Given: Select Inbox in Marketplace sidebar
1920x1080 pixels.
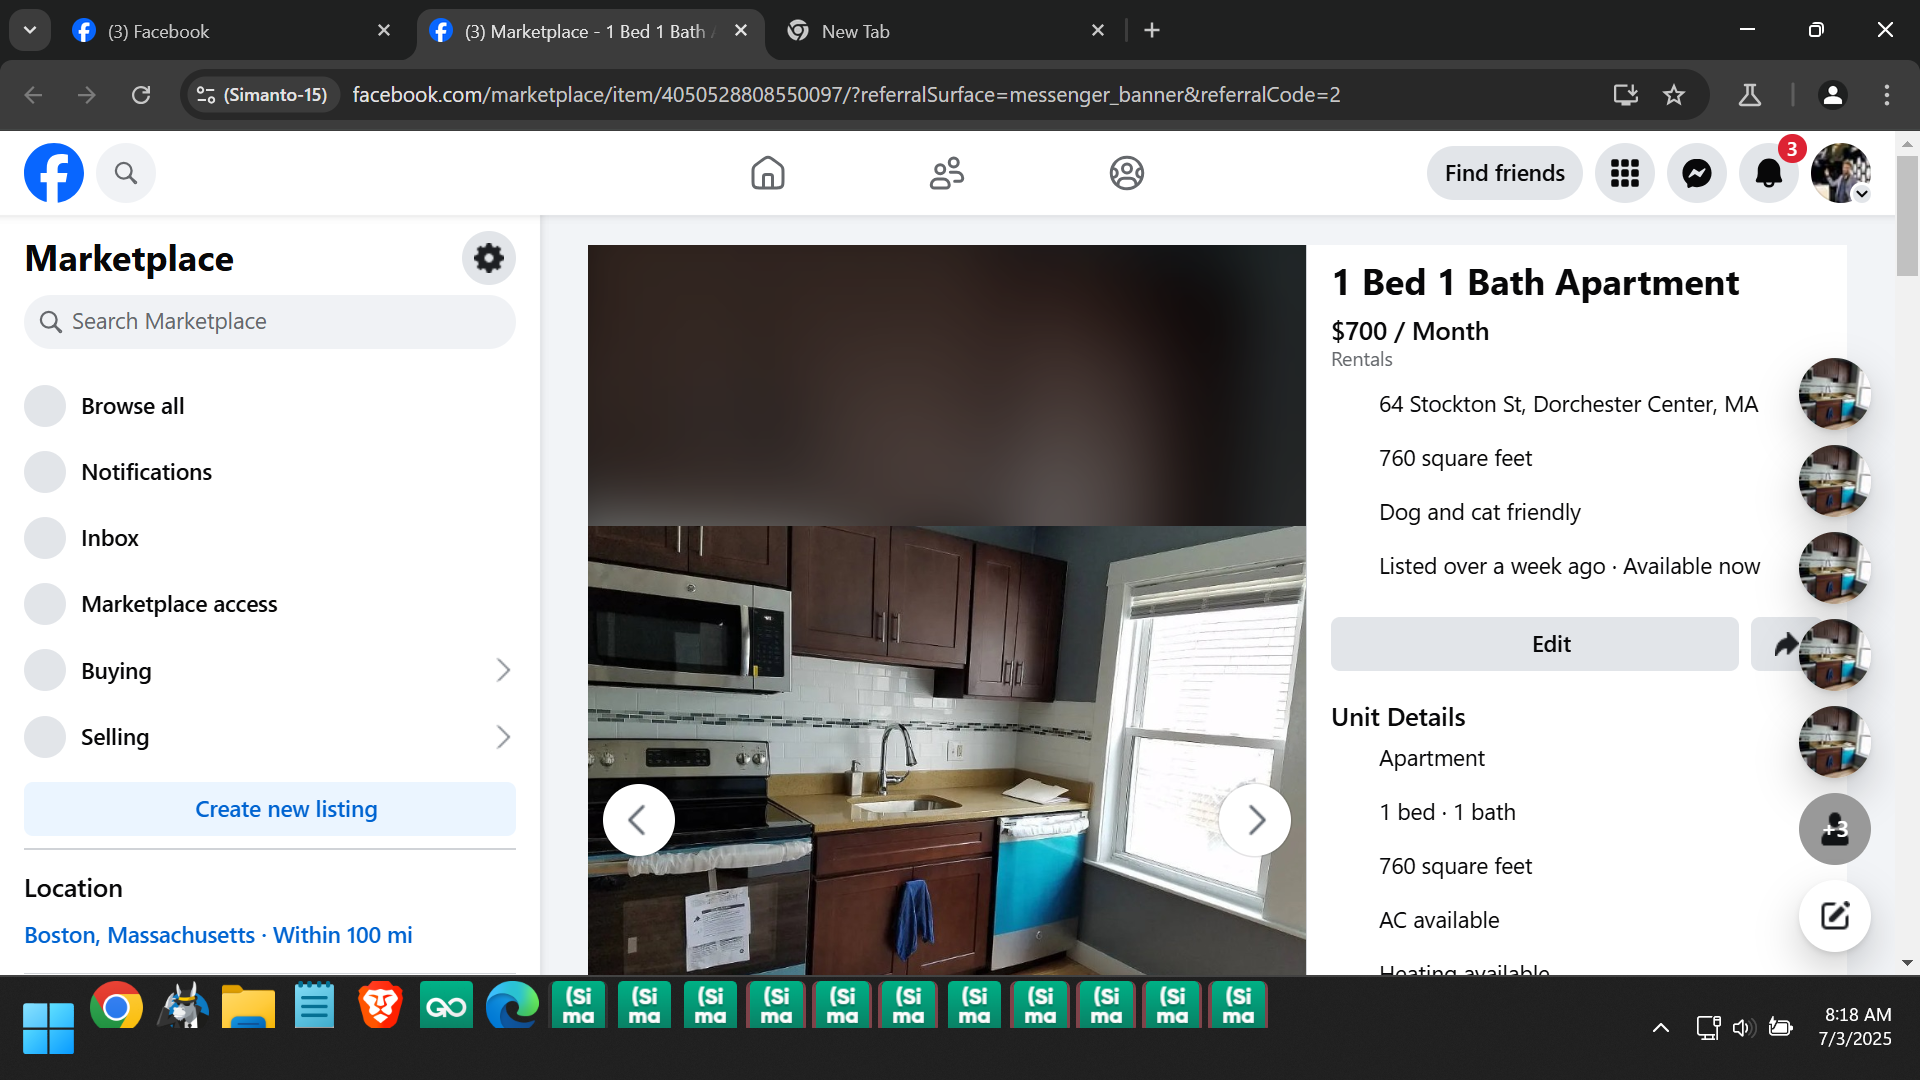Looking at the screenshot, I should click(x=110, y=538).
